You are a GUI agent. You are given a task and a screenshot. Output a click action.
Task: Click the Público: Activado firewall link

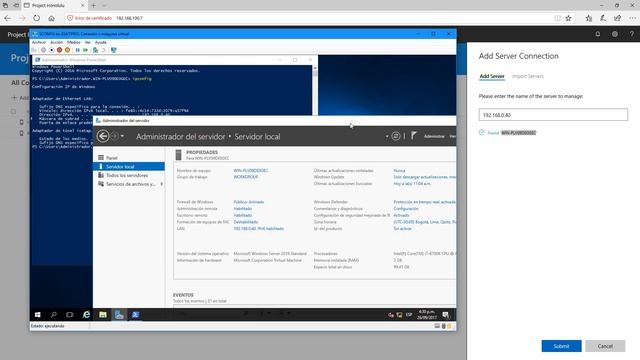[249, 202]
